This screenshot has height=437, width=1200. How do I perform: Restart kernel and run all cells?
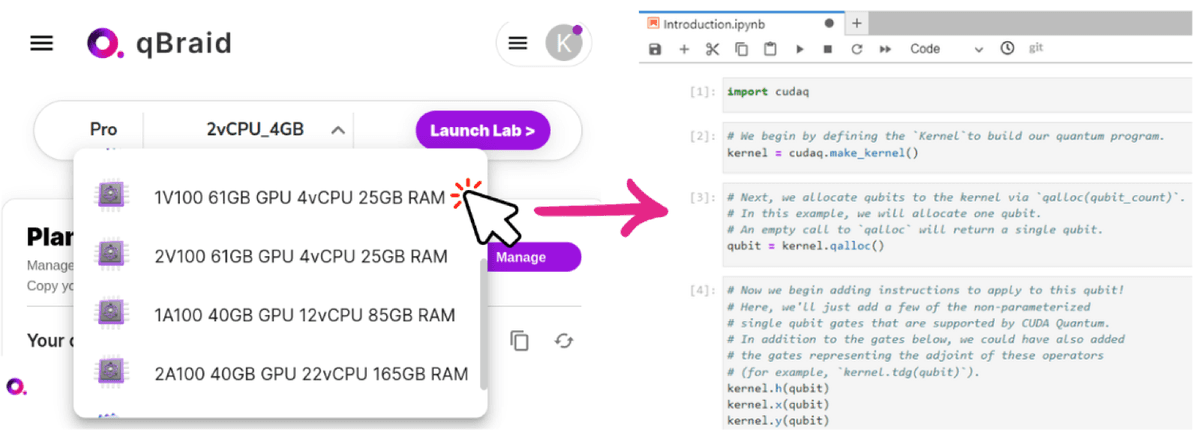[886, 48]
